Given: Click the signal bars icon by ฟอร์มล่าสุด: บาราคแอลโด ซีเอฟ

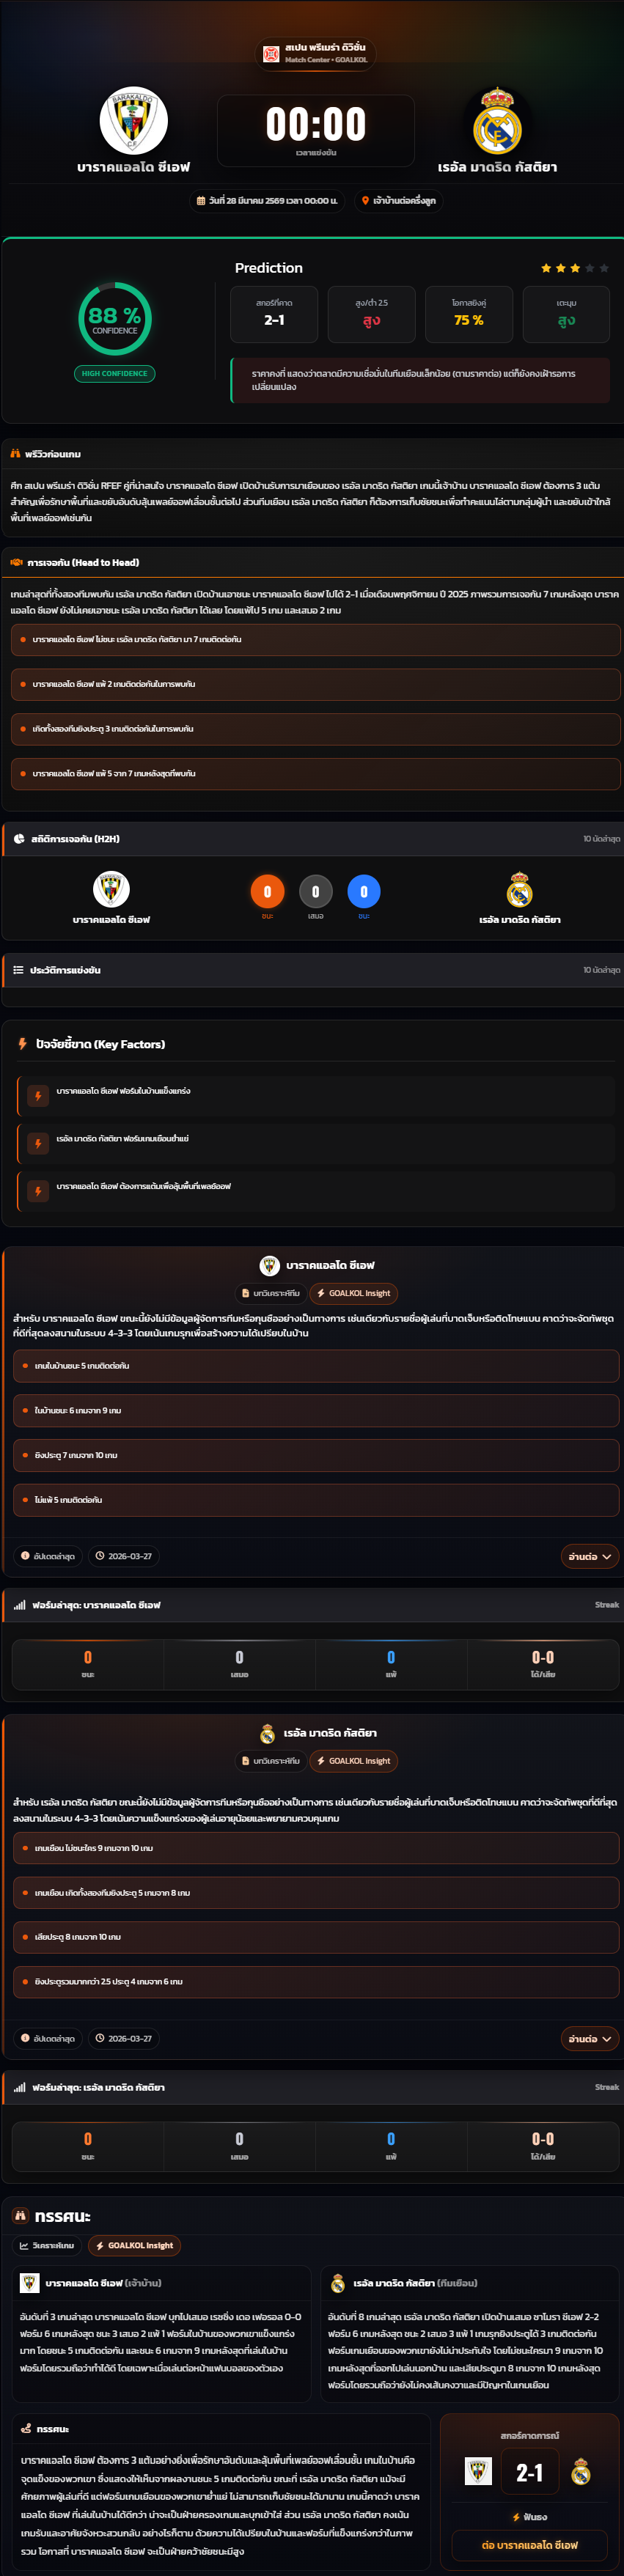Looking at the screenshot, I should (x=20, y=1605).
